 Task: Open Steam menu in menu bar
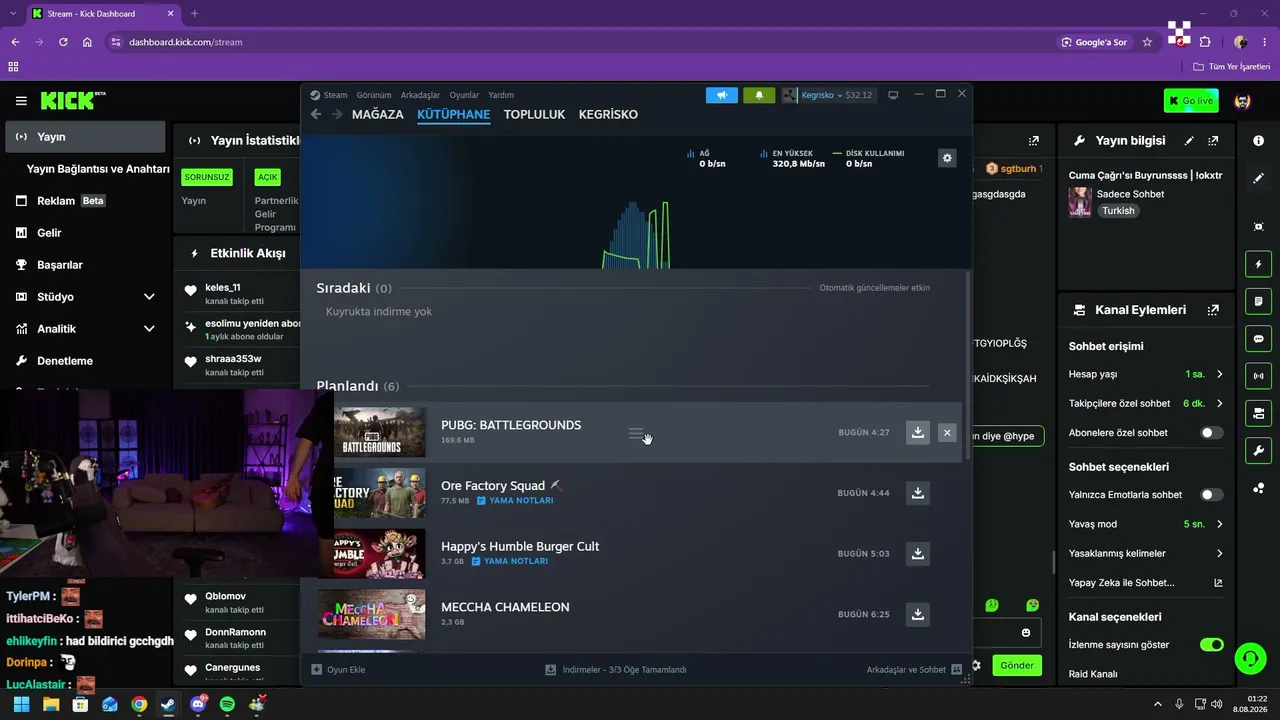[335, 95]
